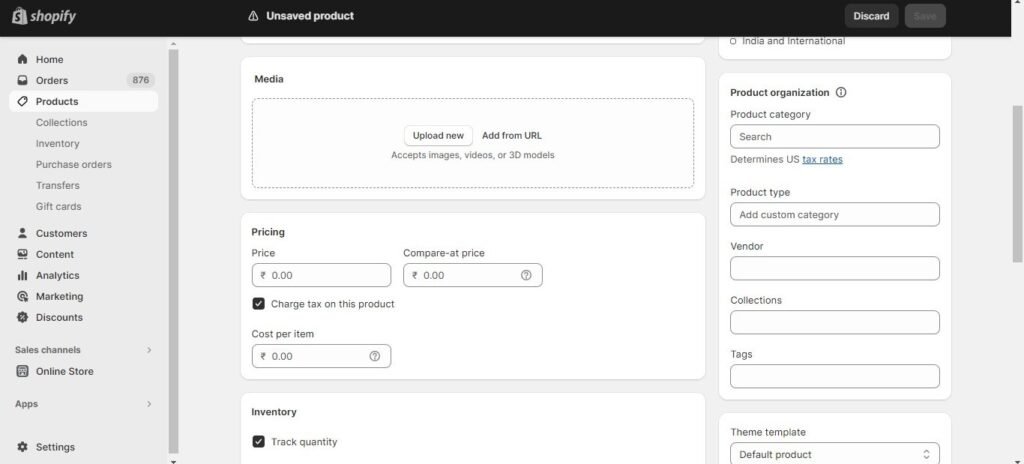The height and width of the screenshot is (464, 1024).
Task: Click the Home icon in sidebar
Action: (x=22, y=60)
